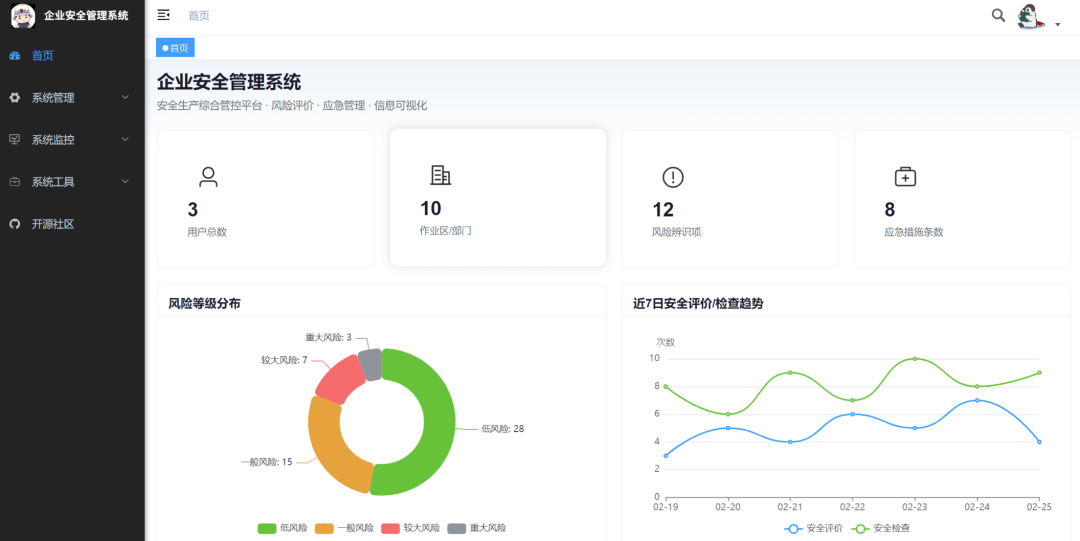The height and width of the screenshot is (541, 1080).
Task: Toggle 低风险 legend item
Action: coord(282,528)
